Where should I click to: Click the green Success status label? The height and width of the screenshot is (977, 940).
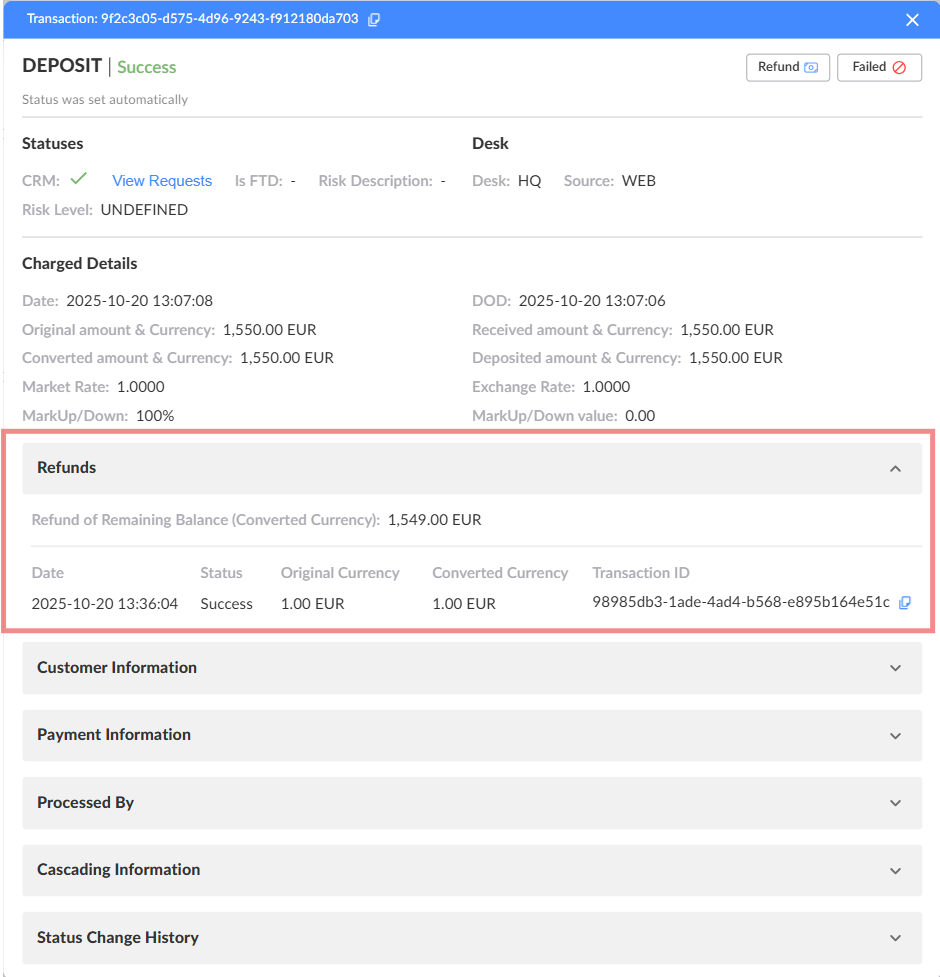point(146,67)
